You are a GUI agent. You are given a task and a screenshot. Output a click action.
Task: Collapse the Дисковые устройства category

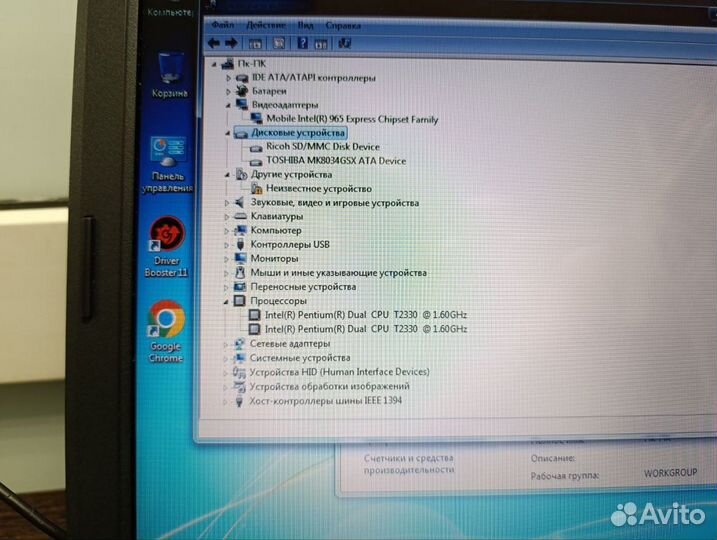228,134
